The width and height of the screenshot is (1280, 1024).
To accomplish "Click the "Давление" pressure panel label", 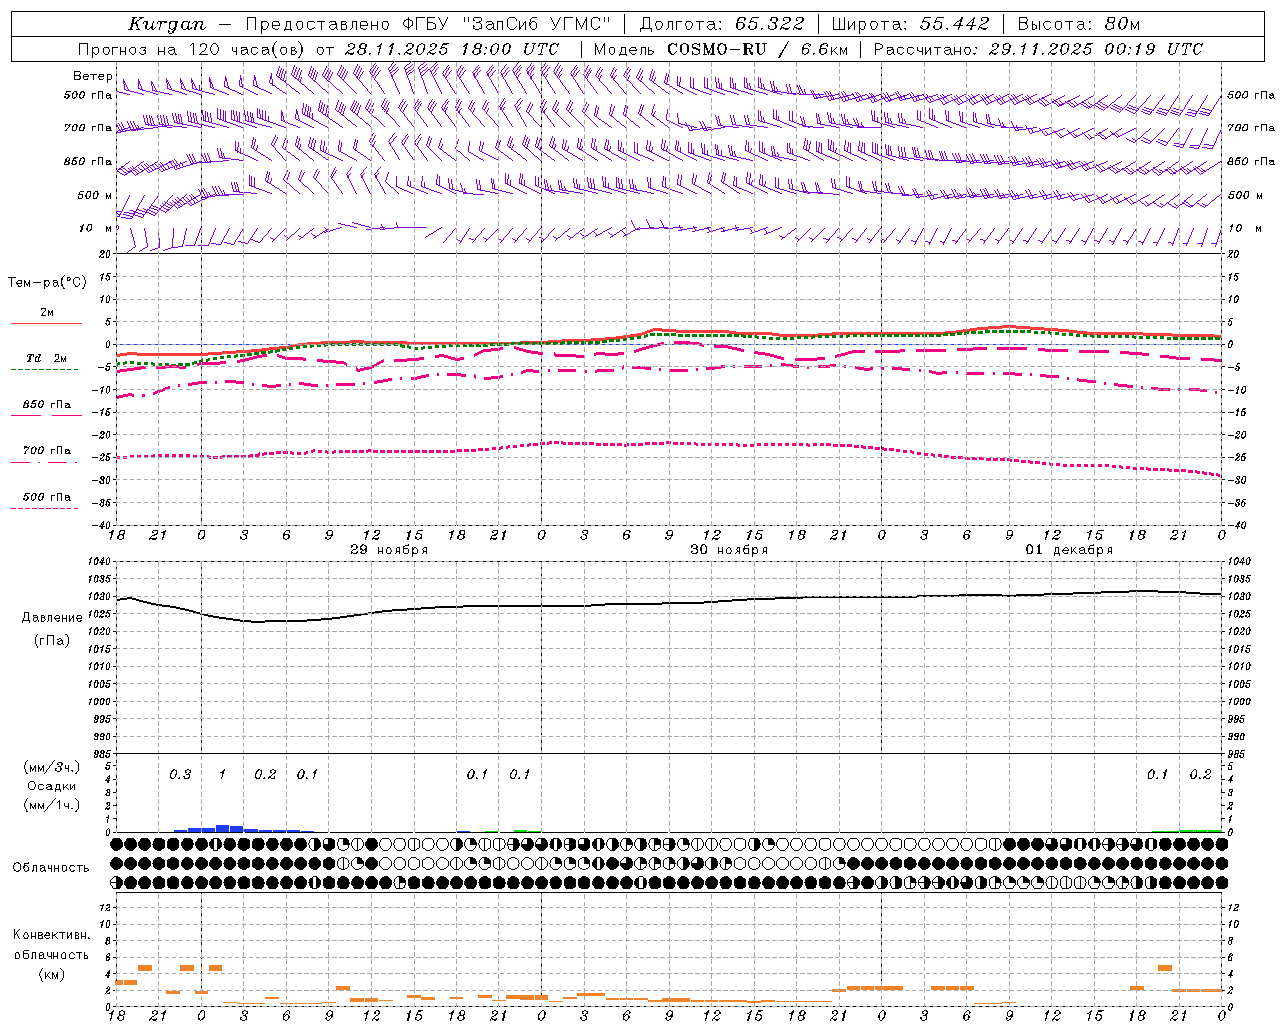I will (x=52, y=618).
